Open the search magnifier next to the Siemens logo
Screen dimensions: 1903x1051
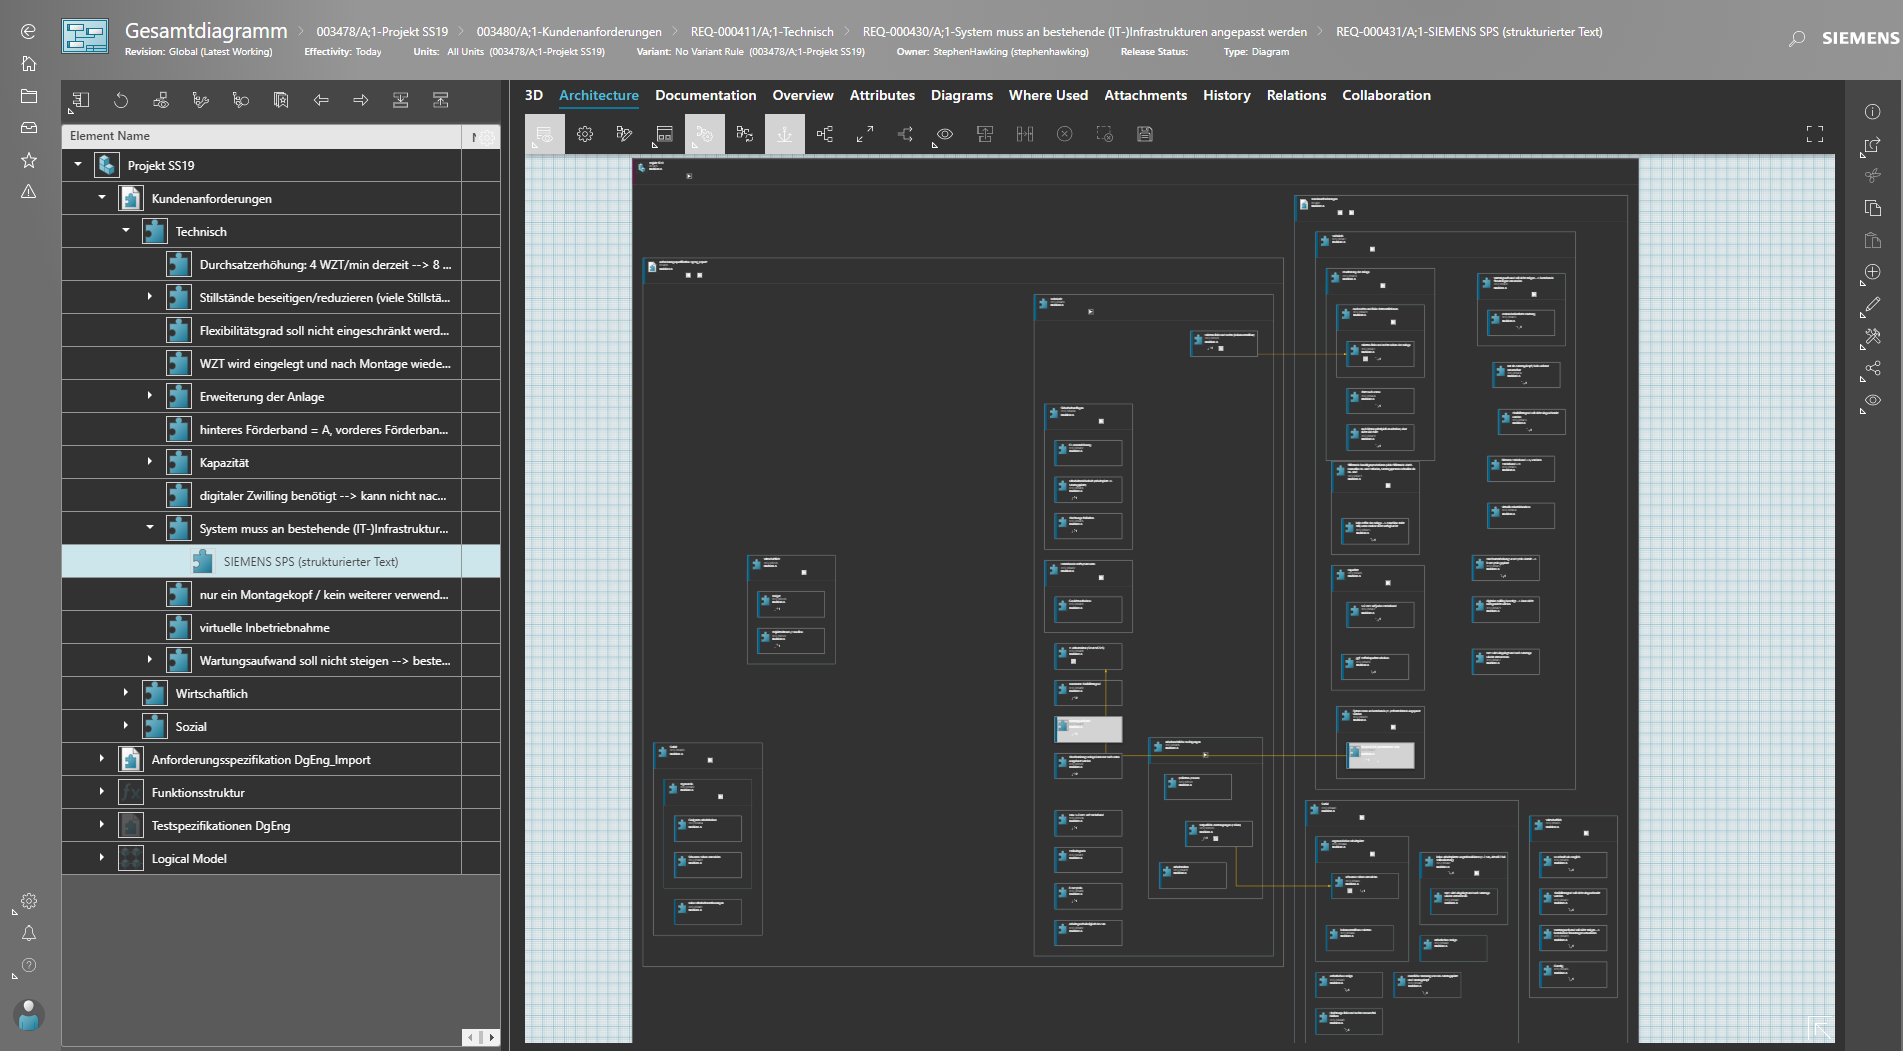coord(1797,39)
